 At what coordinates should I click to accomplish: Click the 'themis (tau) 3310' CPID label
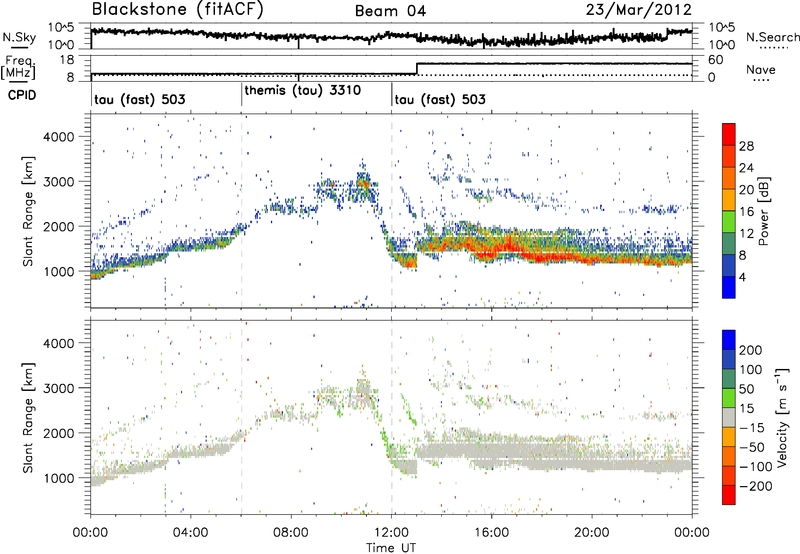303,90
